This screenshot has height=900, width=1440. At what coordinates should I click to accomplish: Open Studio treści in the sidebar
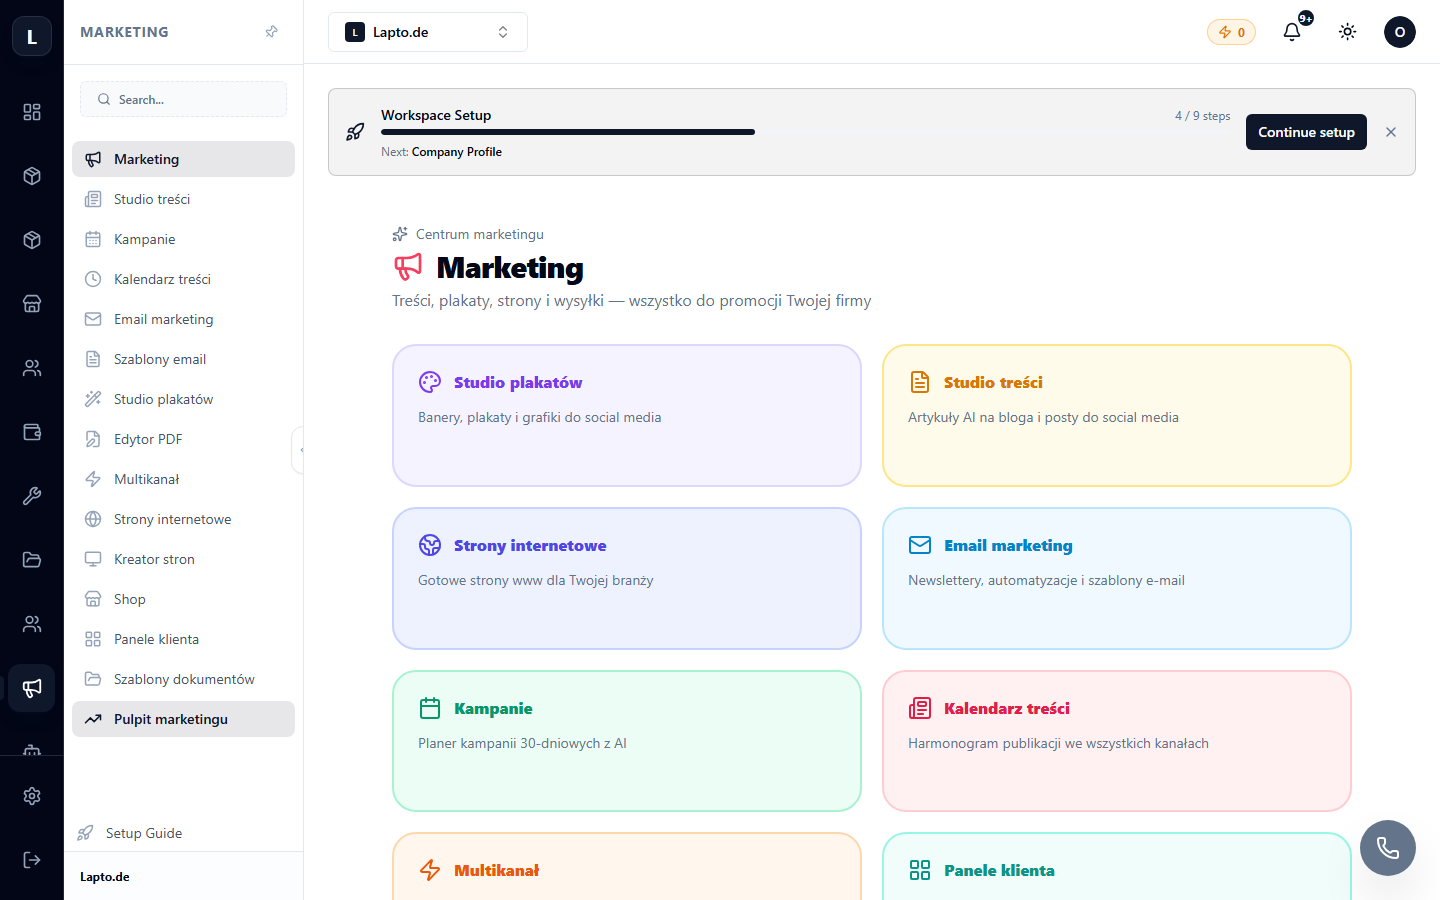pyautogui.click(x=184, y=199)
